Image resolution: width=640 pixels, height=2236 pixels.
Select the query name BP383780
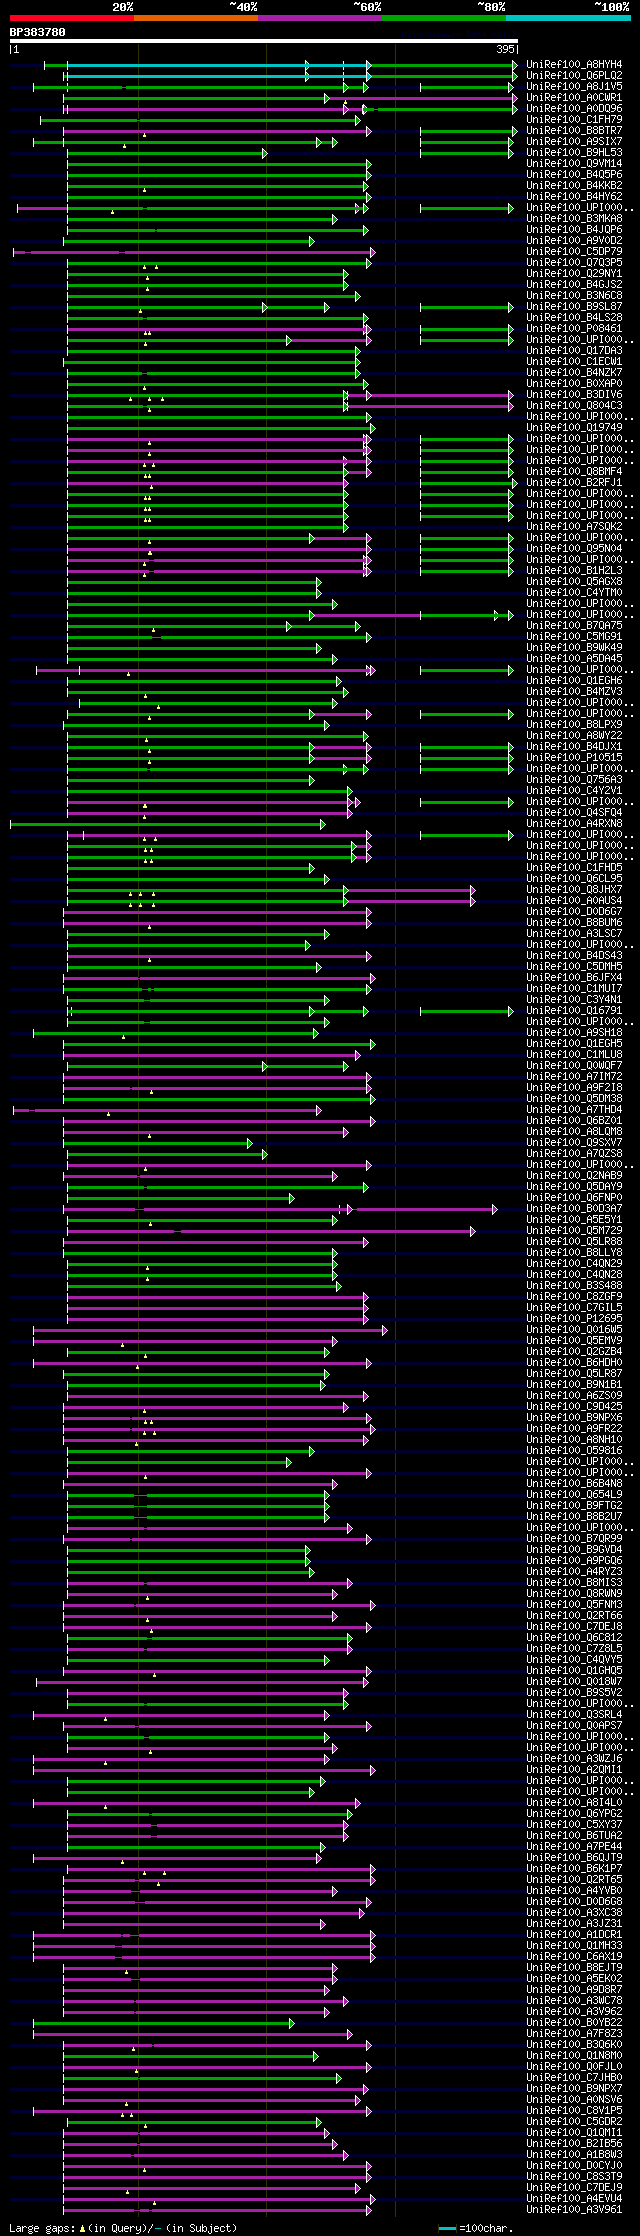point(38,32)
